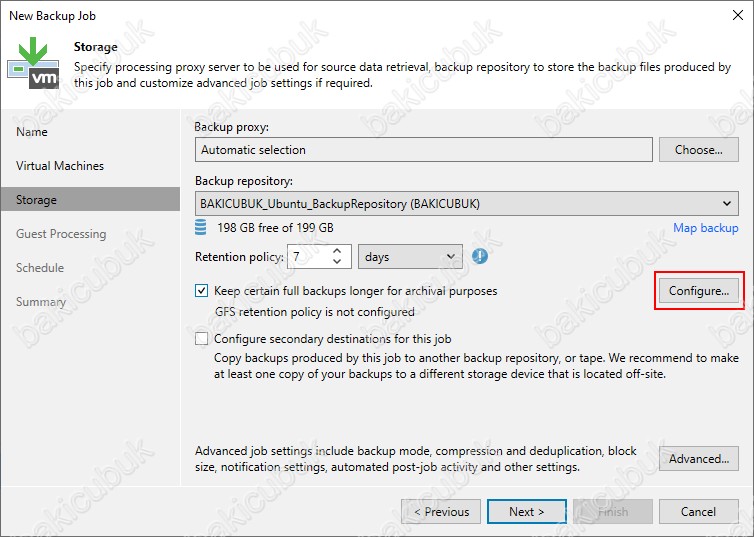Select the Storage wizard step

point(90,200)
